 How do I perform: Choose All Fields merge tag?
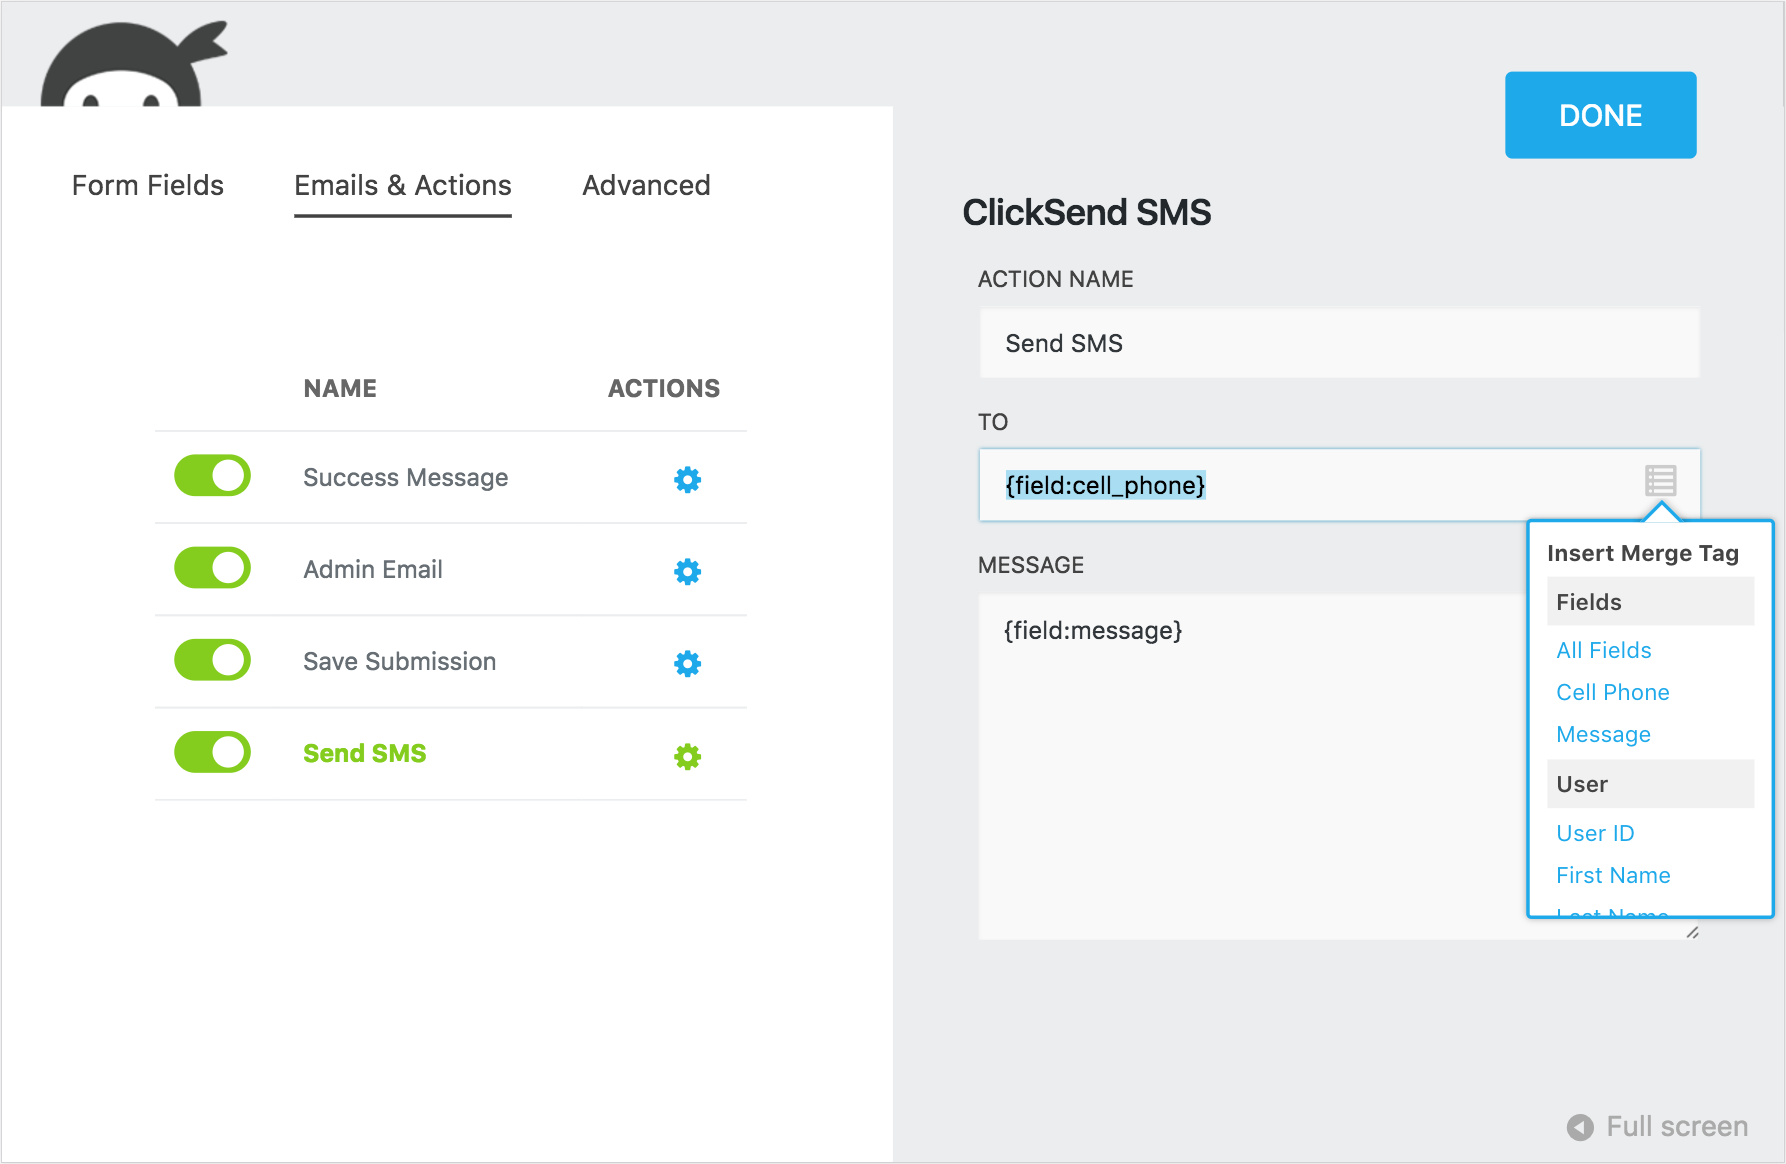[x=1603, y=650]
